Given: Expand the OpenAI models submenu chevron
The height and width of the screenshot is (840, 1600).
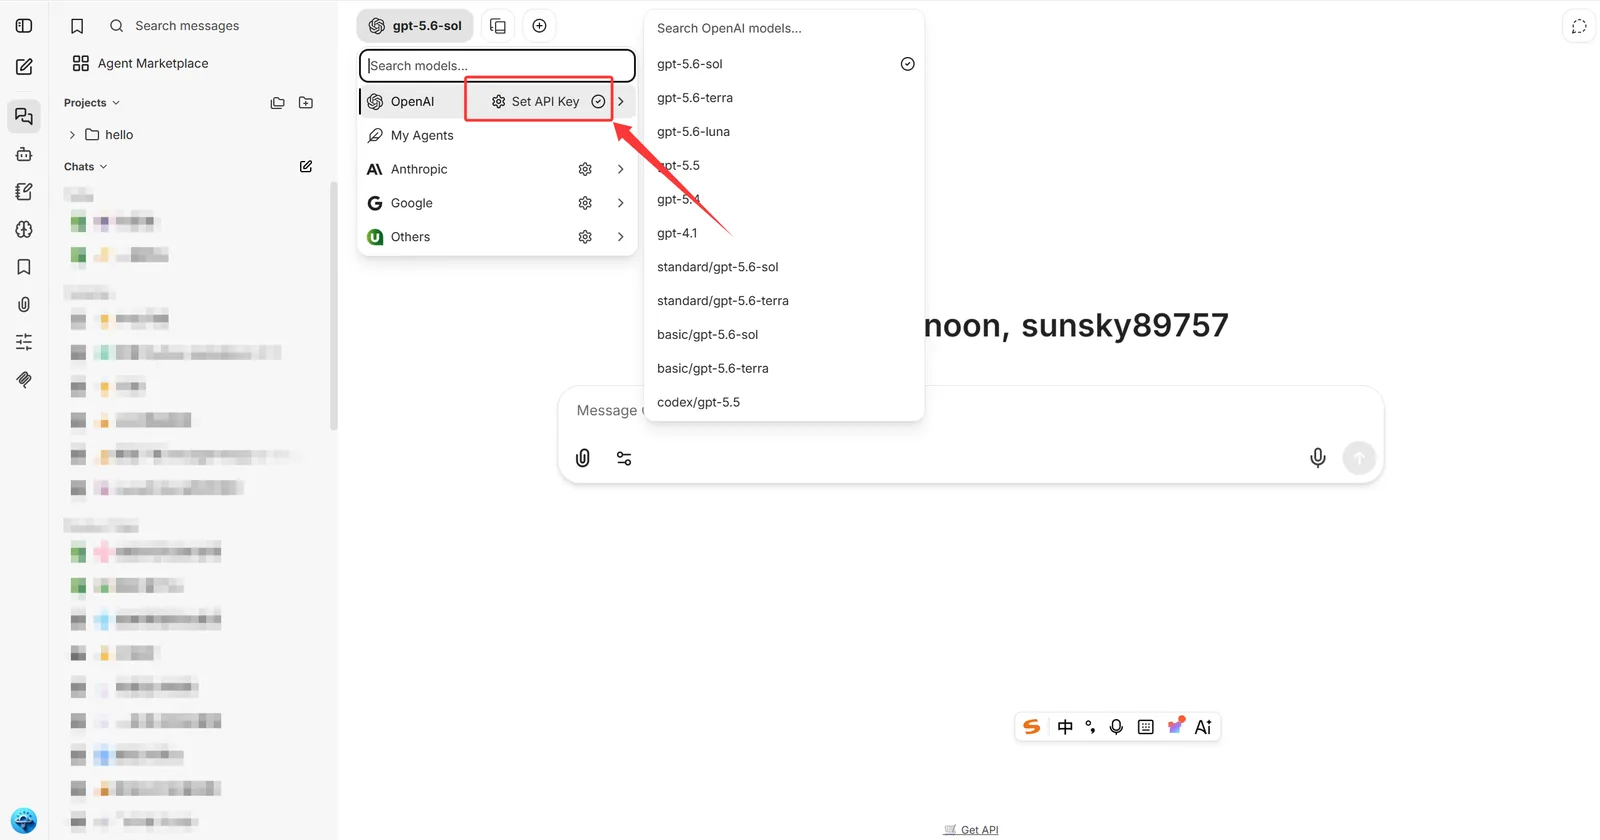Looking at the screenshot, I should tap(621, 101).
